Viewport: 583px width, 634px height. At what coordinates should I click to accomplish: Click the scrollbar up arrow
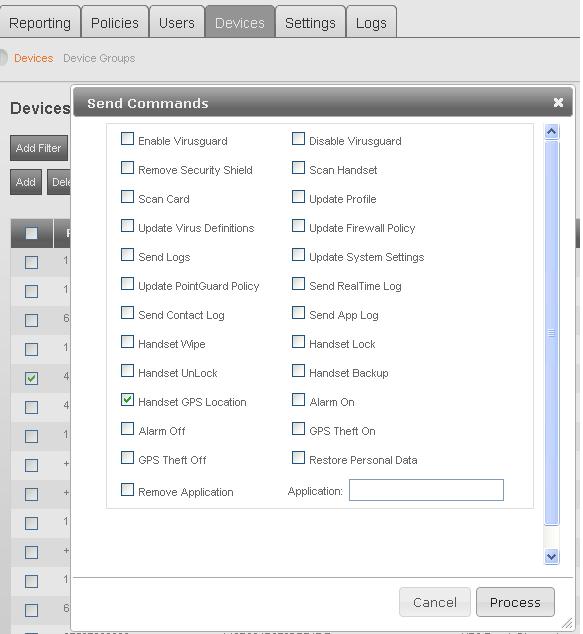click(x=551, y=131)
